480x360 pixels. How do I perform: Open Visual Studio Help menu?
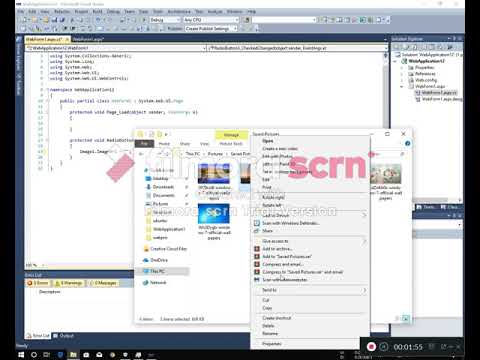[x=251, y=12]
